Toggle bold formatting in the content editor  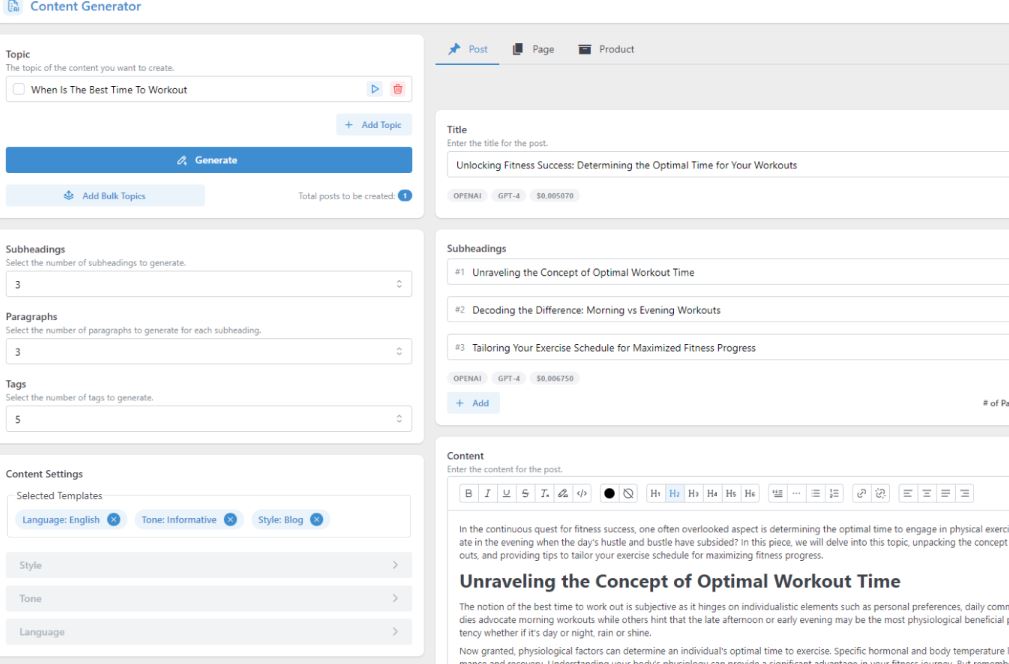[468, 493]
